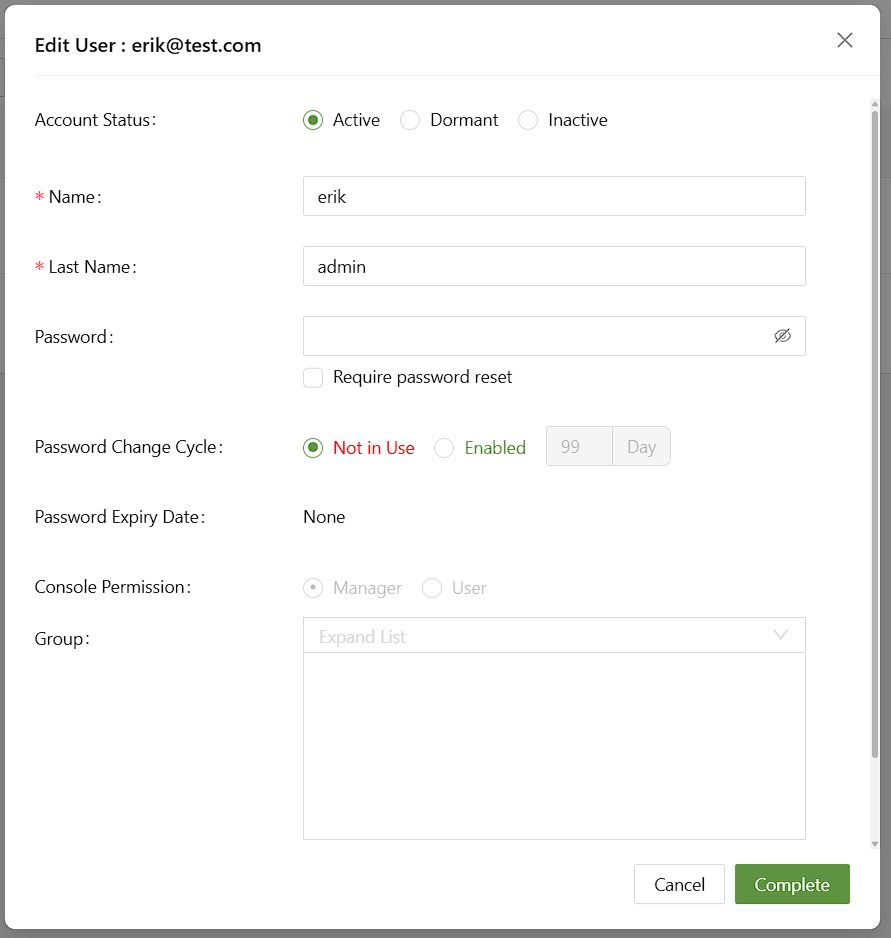Set account status to Dormant
The width and height of the screenshot is (891, 938).
[x=410, y=120]
